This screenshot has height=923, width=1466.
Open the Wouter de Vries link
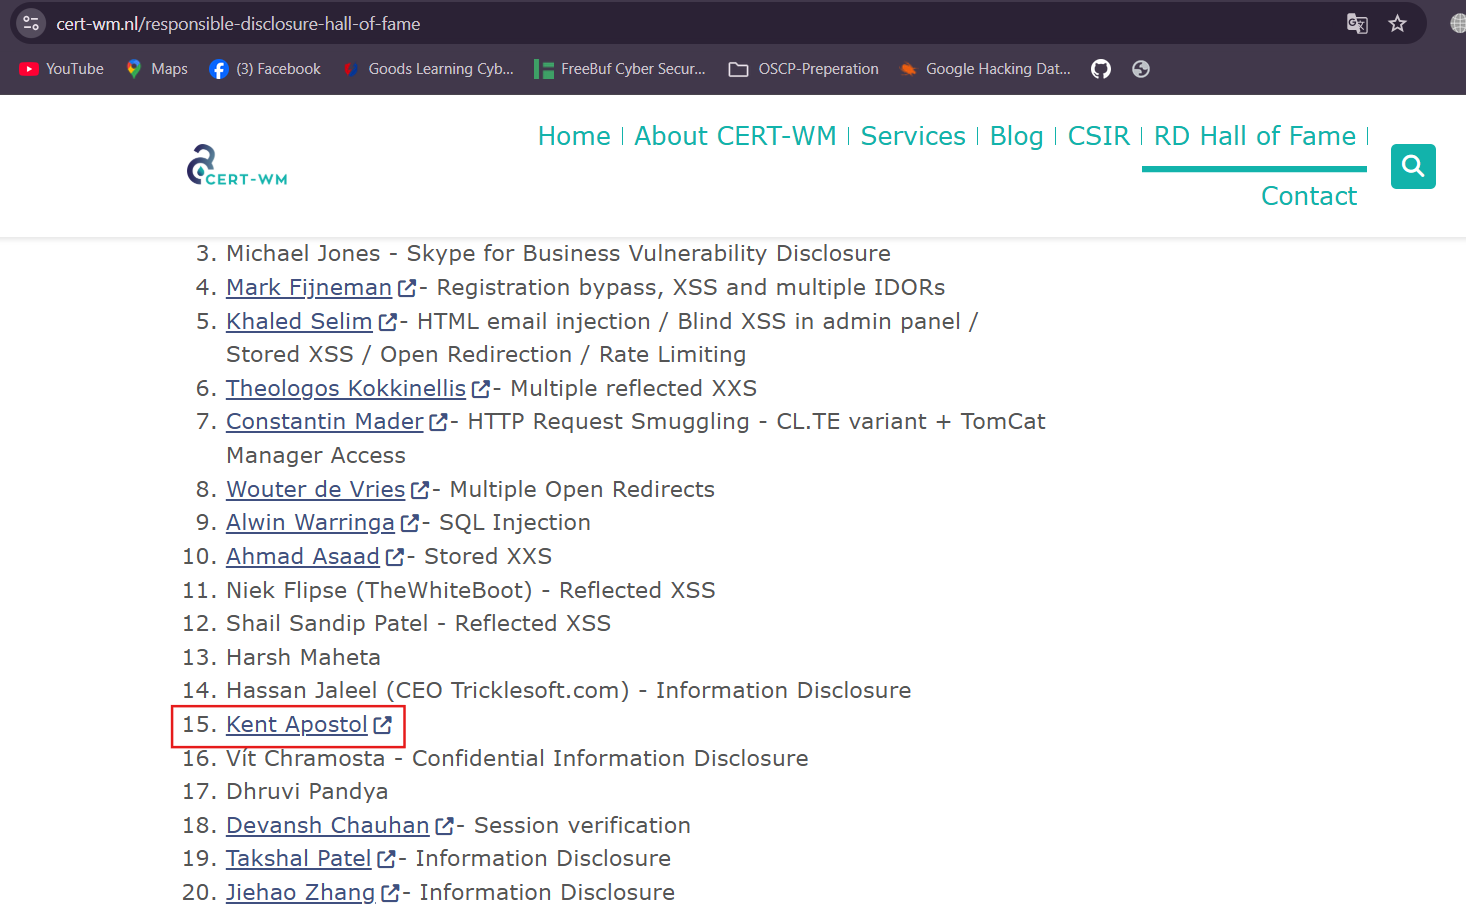315,489
